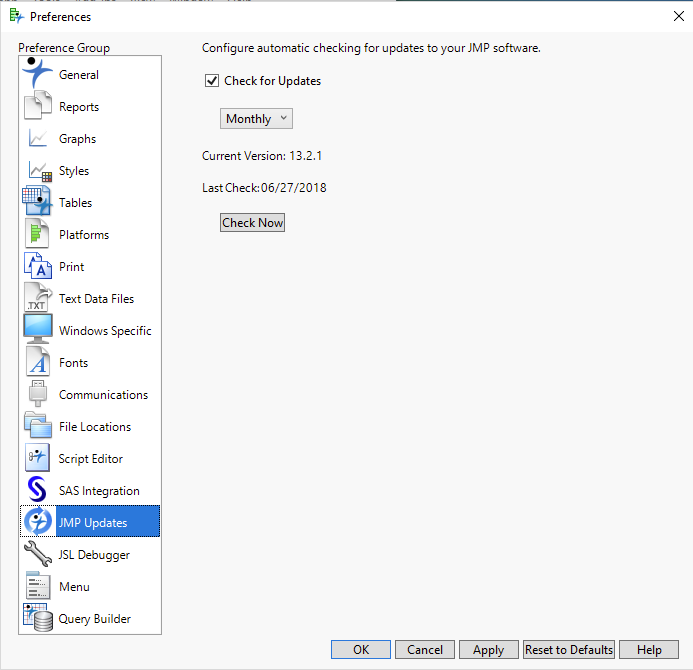This screenshot has width=693, height=670.
Task: Confirm preferences with the OK button
Action: point(361,649)
